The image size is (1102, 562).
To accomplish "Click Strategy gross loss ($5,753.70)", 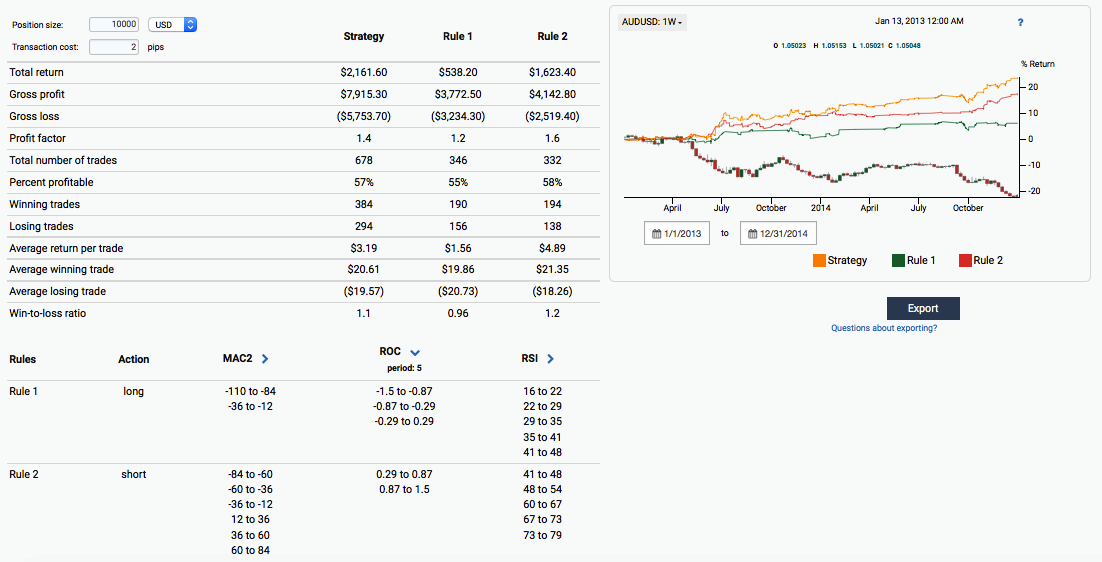I will tap(363, 116).
